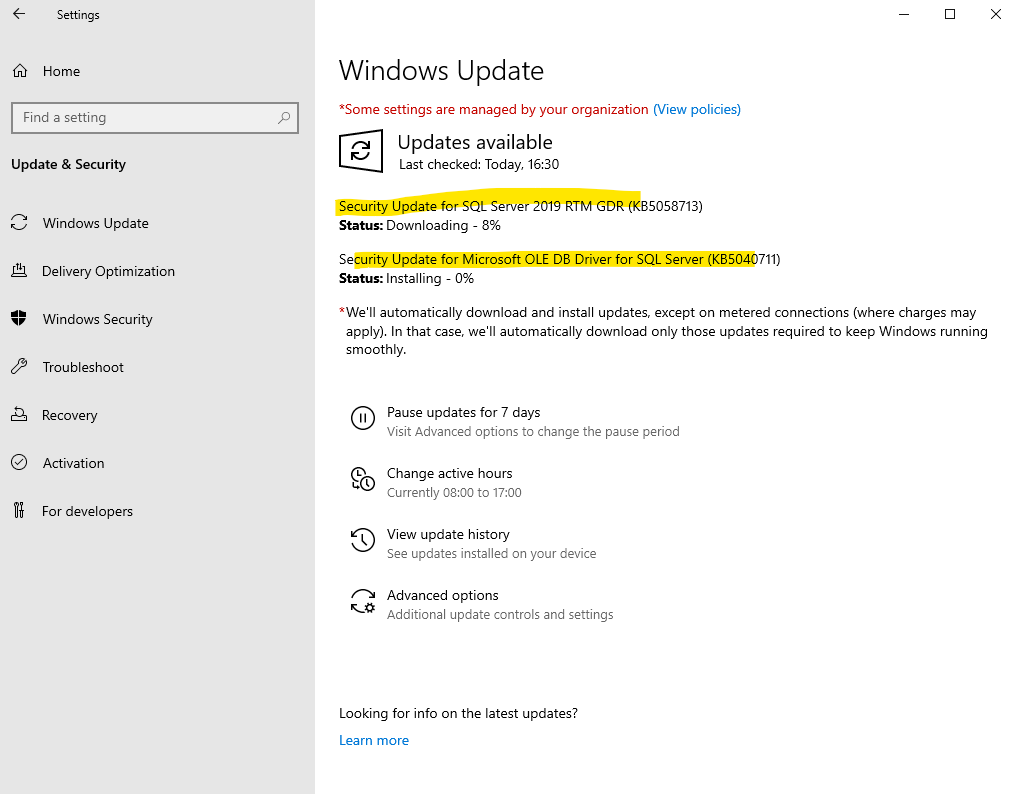Open Change active hours
The height and width of the screenshot is (794, 1013).
tap(450, 473)
